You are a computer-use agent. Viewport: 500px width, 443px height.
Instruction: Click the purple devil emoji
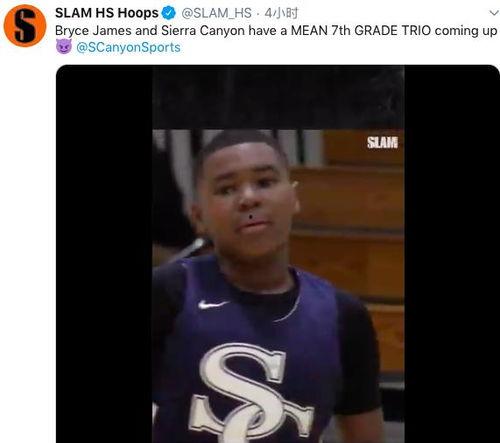(x=64, y=47)
